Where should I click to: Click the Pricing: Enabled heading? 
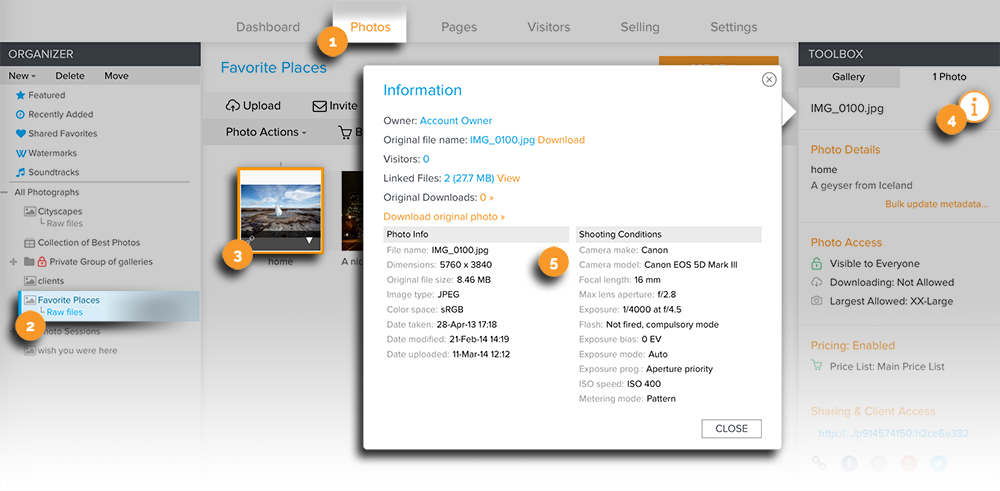[x=853, y=346]
